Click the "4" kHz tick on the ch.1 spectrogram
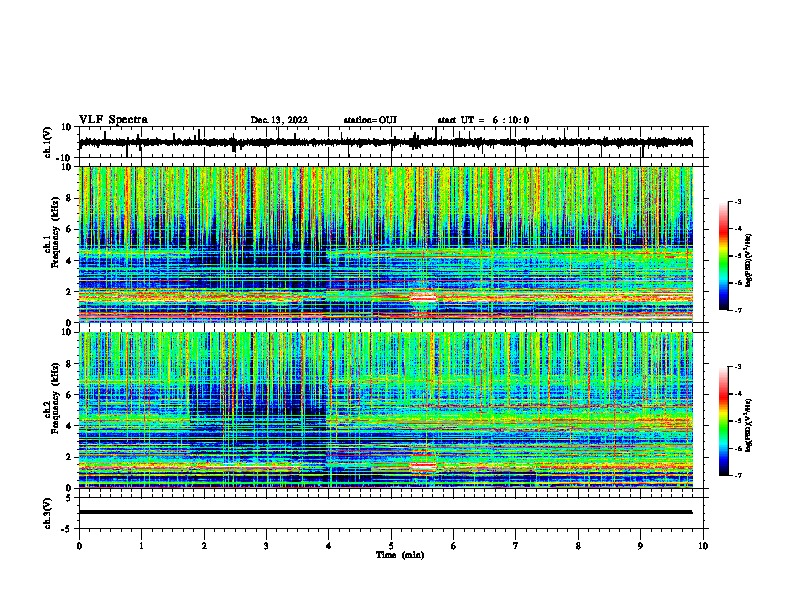The height and width of the screenshot is (612, 792). click(x=69, y=261)
